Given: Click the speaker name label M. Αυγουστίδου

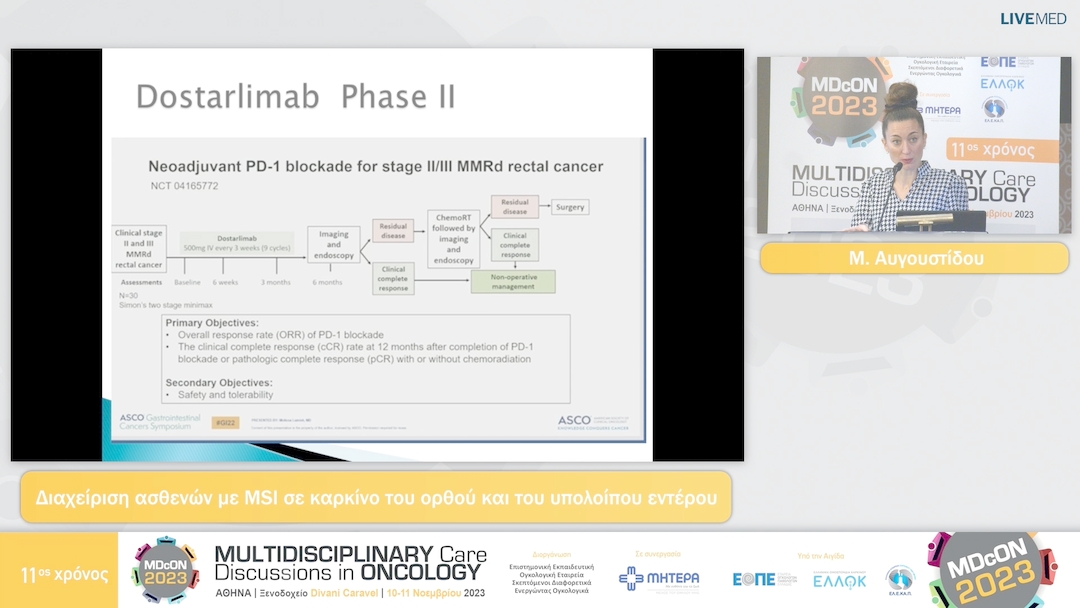Looking at the screenshot, I should tap(914, 259).
